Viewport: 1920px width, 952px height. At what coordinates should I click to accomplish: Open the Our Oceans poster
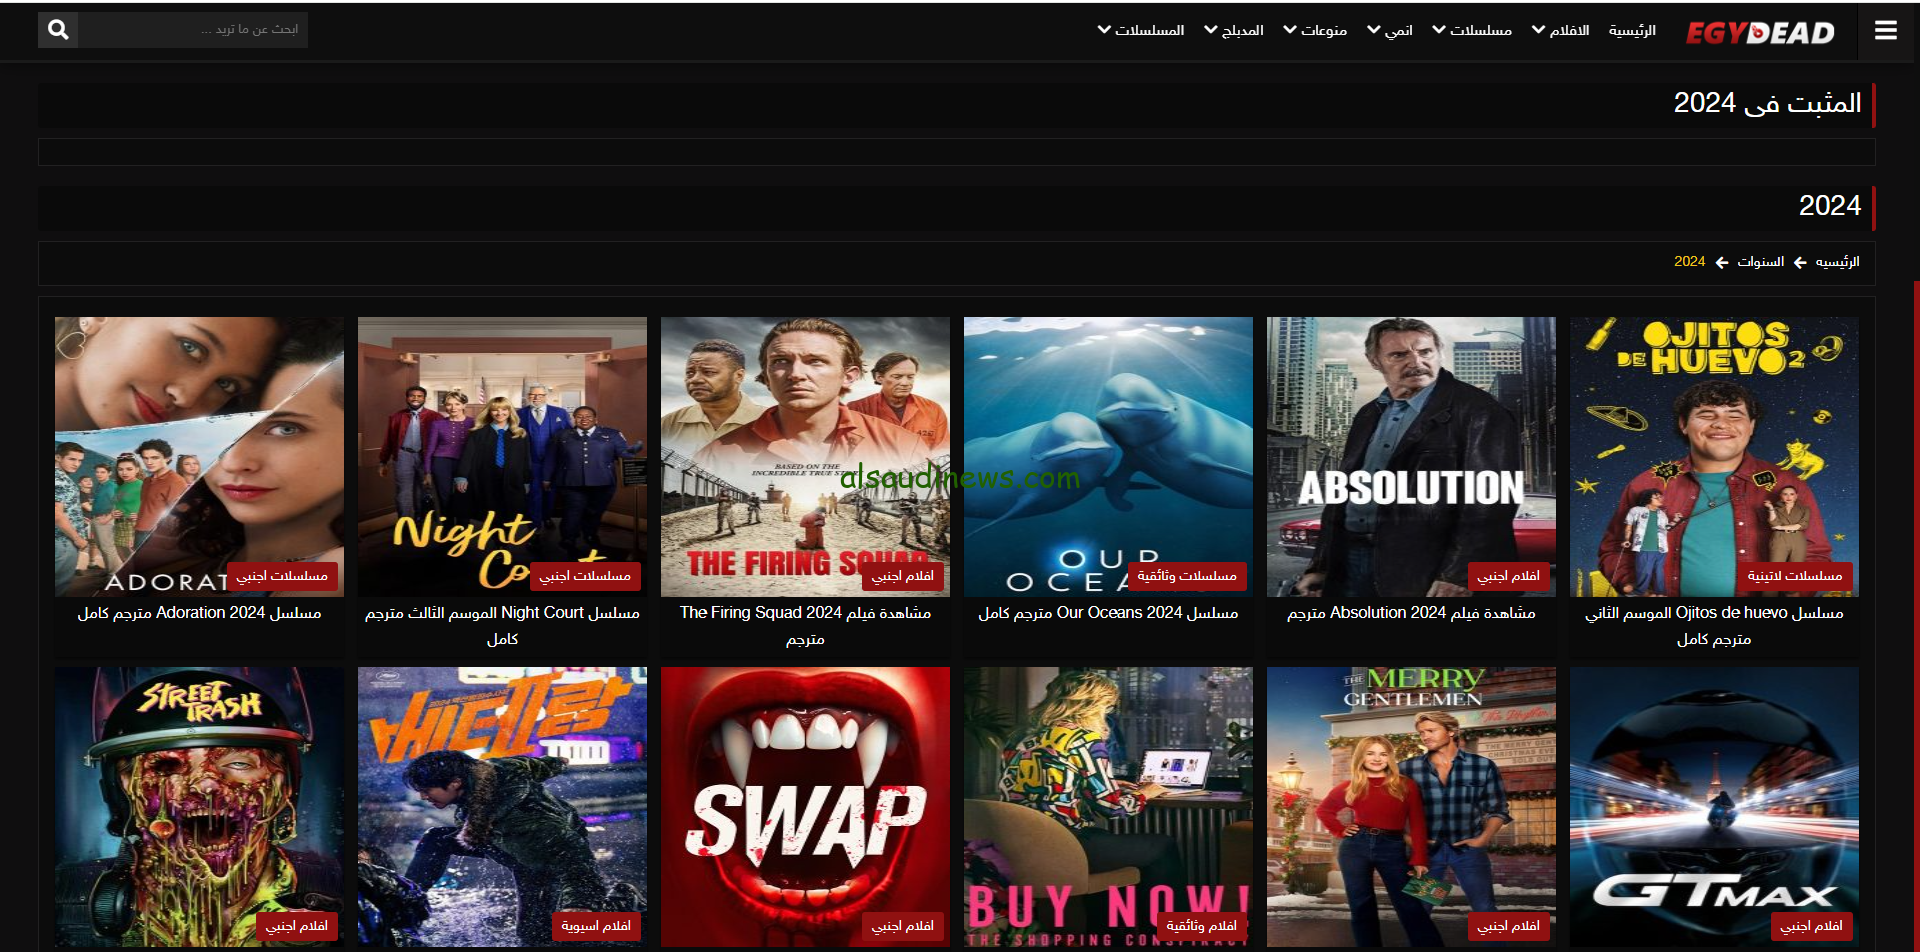[x=1108, y=457]
